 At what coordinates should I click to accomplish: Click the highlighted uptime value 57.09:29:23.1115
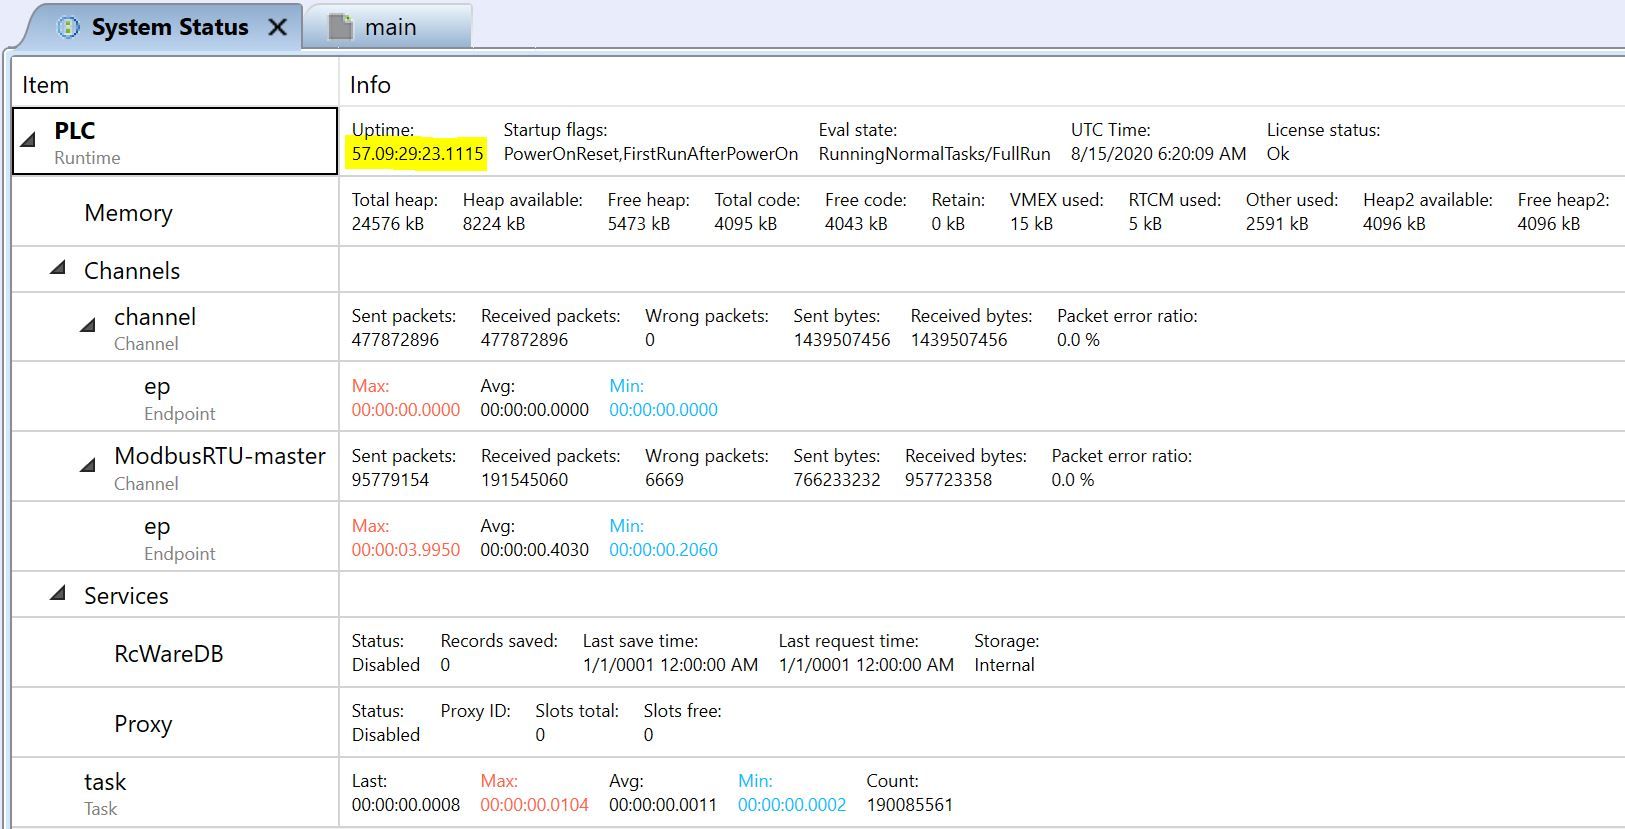417,153
